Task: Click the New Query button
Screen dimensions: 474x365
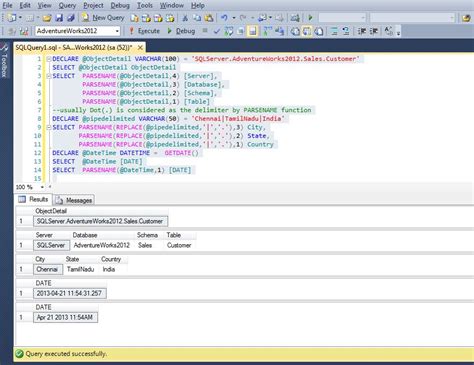Action: point(103,18)
